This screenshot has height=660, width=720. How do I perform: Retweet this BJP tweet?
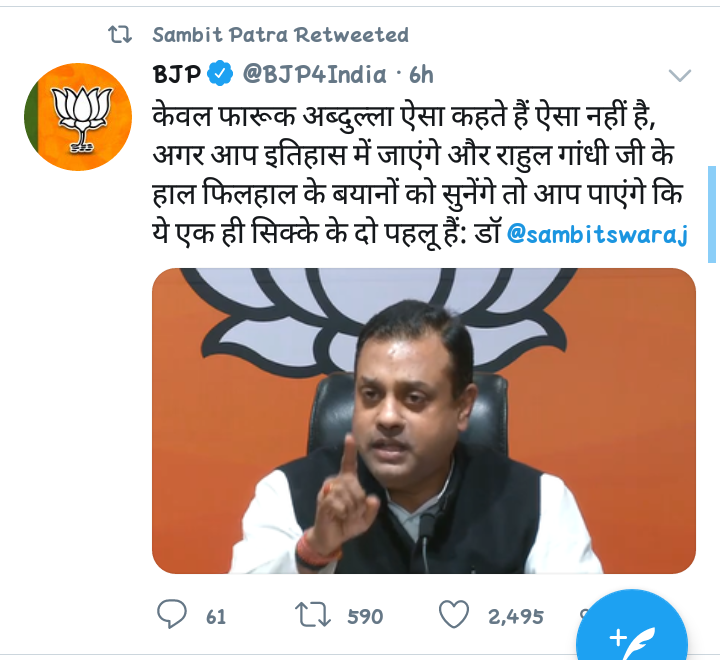point(313,615)
